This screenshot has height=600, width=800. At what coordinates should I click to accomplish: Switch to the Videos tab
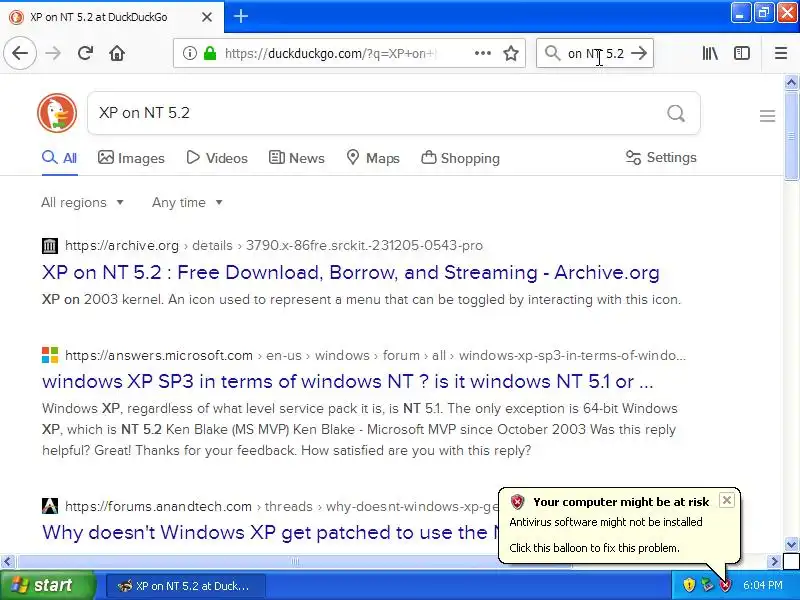pyautogui.click(x=217, y=158)
